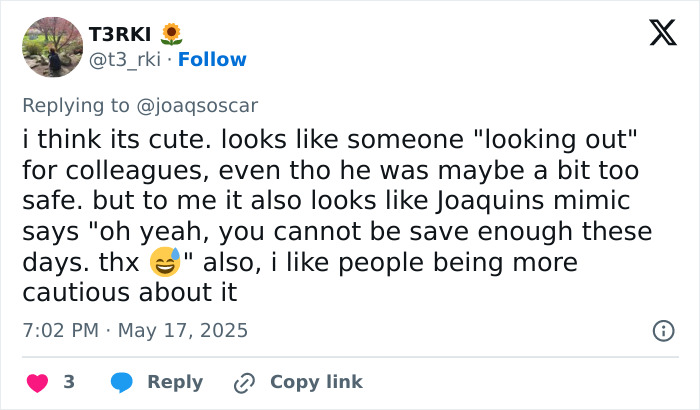
Task: Click the blue reply speech bubble icon
Action: coord(122,382)
